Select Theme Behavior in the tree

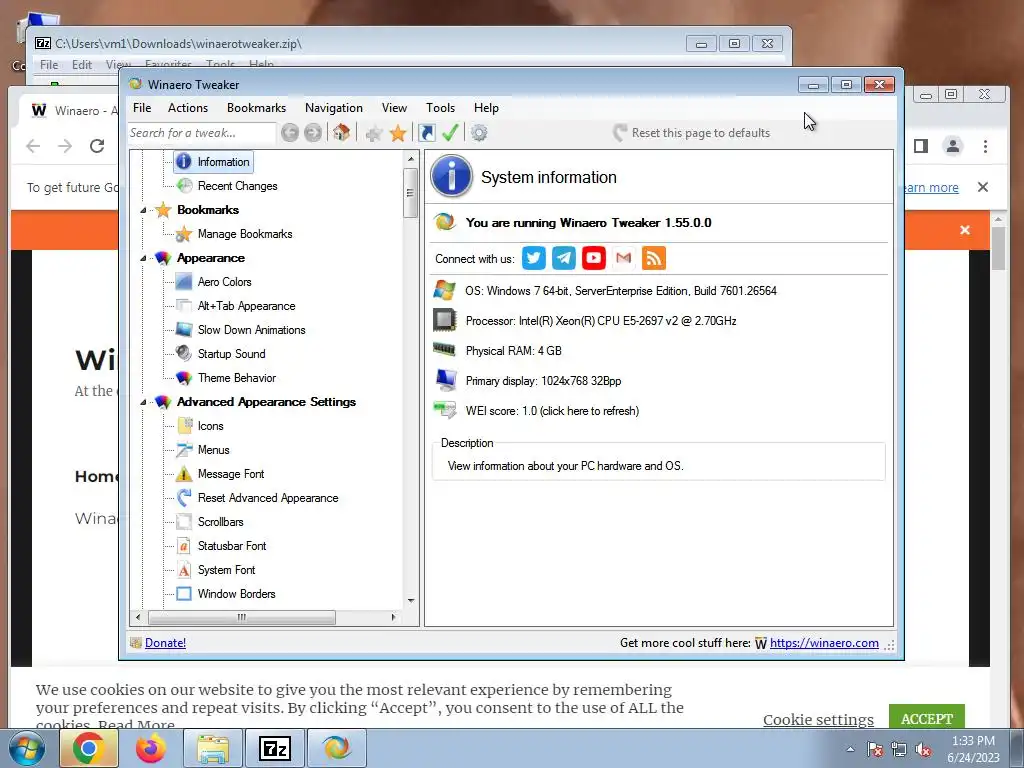(237, 377)
